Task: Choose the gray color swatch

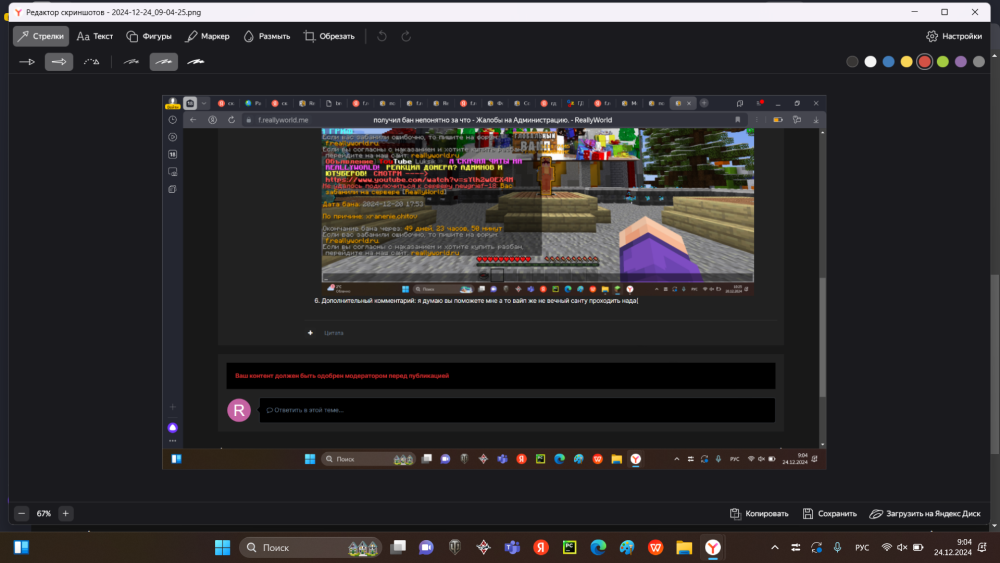Action: point(979,62)
